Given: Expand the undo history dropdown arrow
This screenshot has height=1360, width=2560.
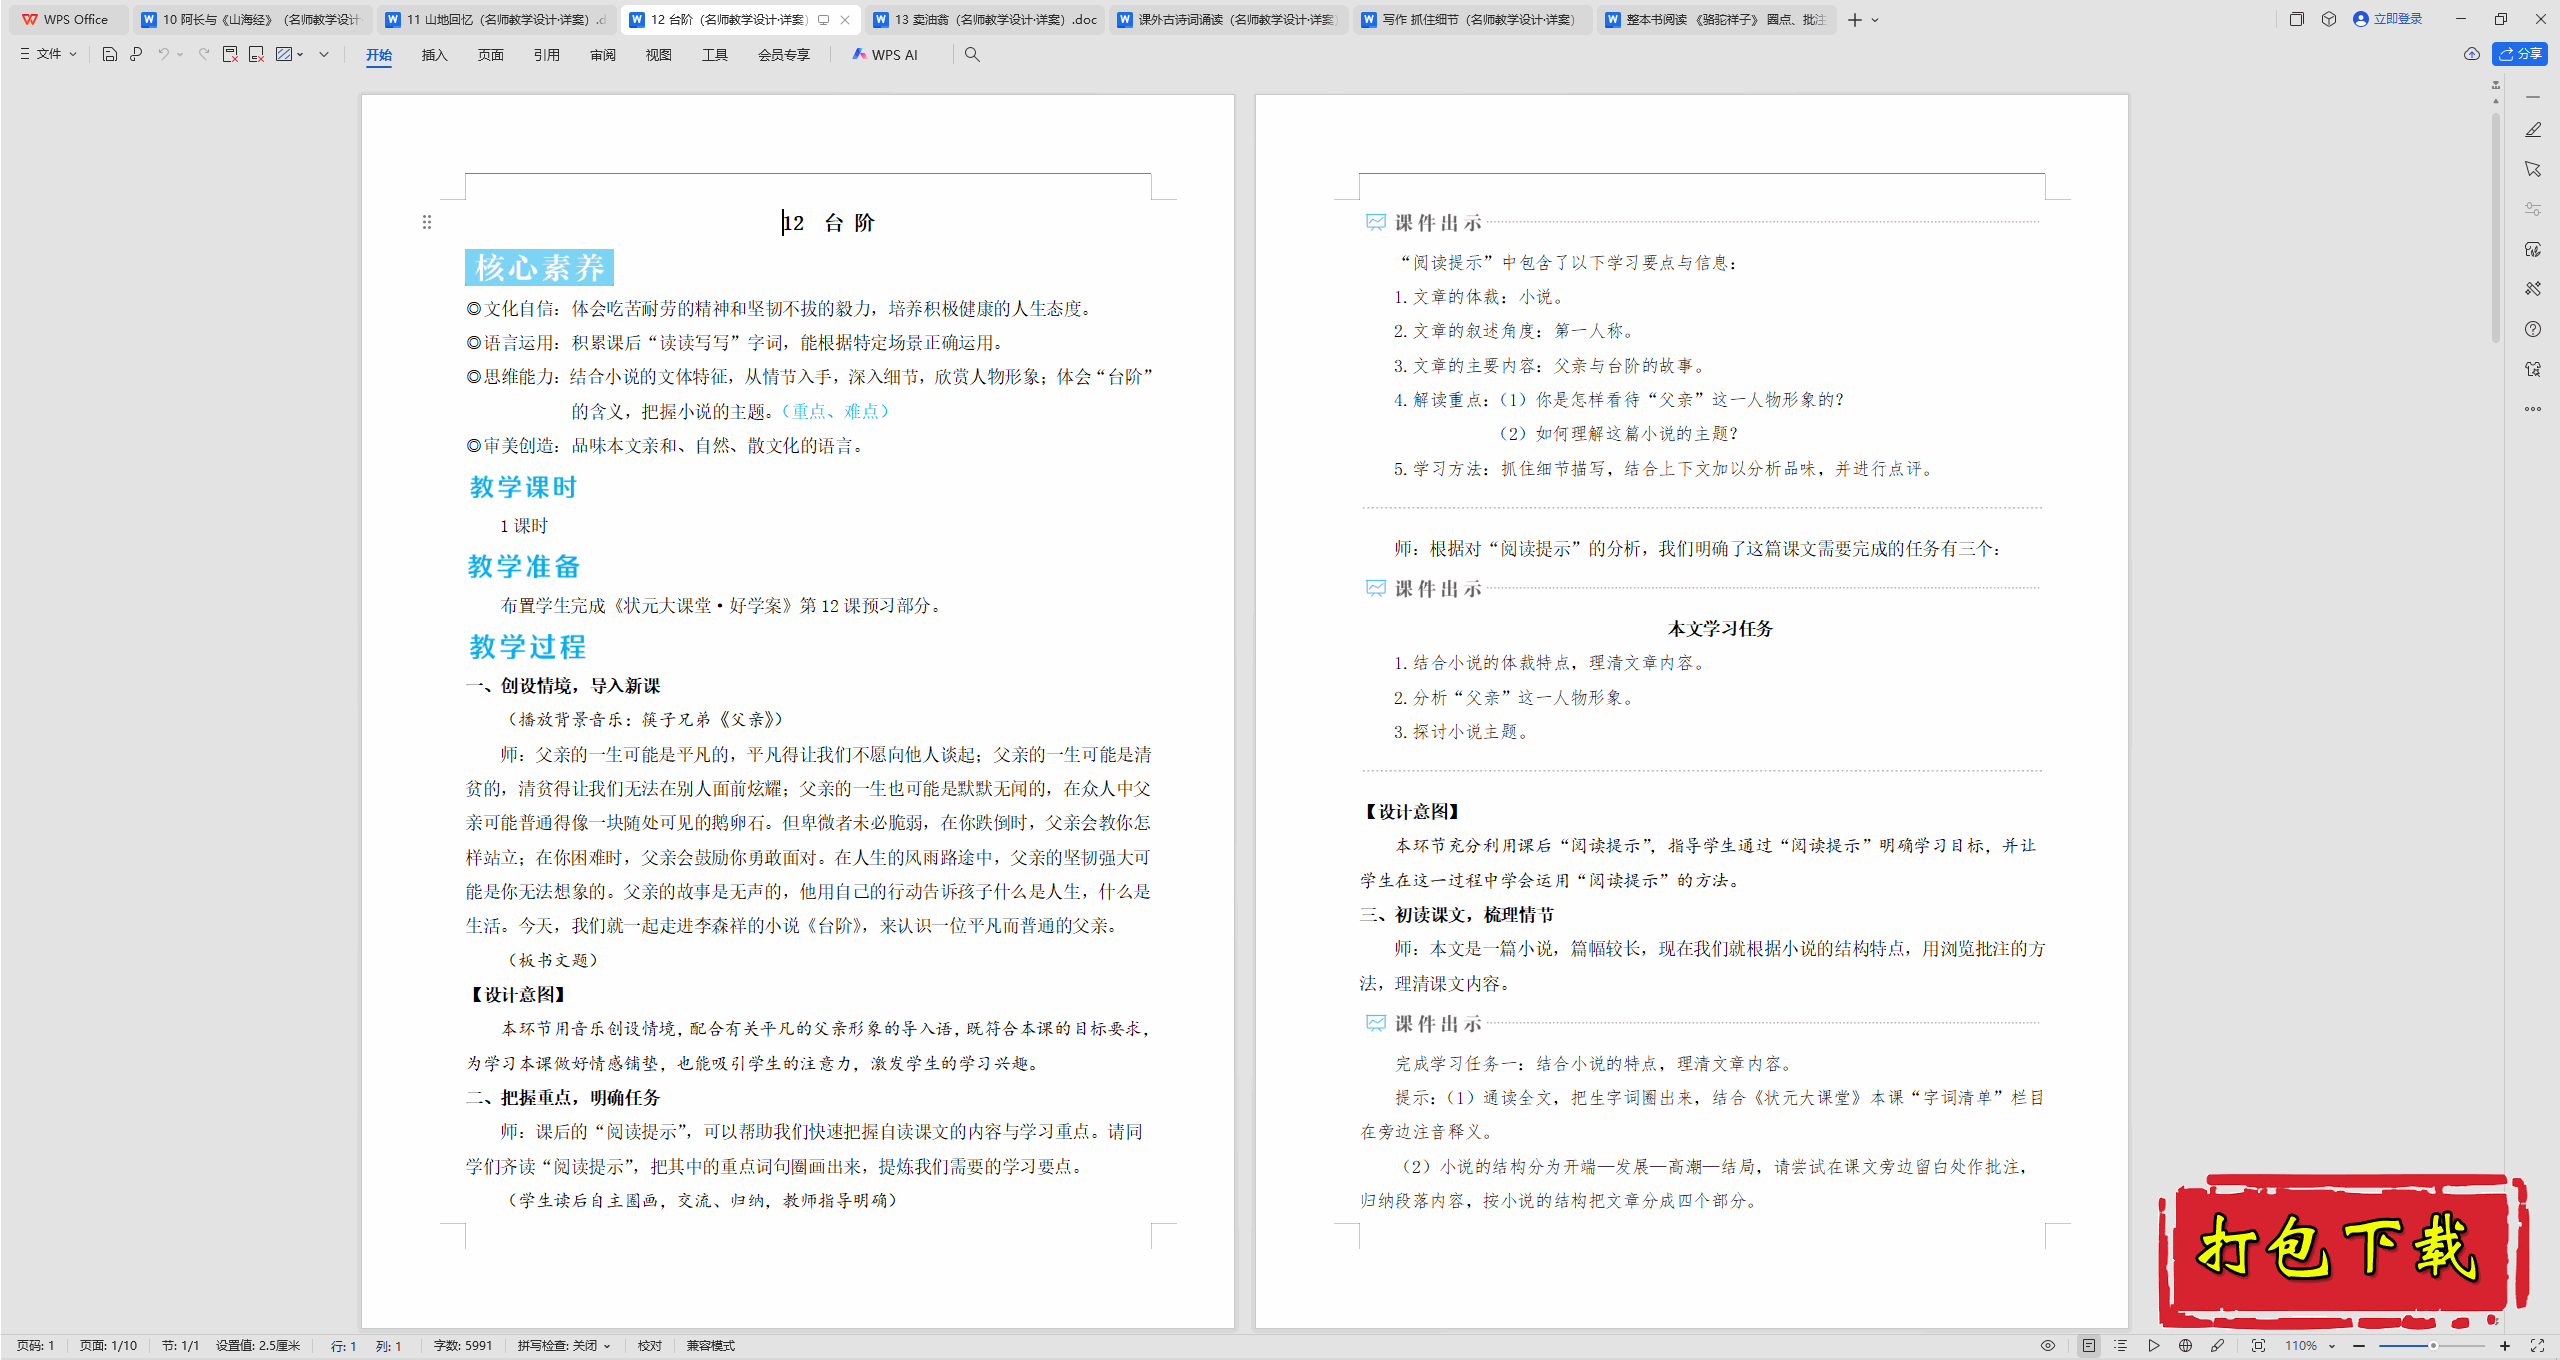Looking at the screenshot, I should tap(180, 54).
